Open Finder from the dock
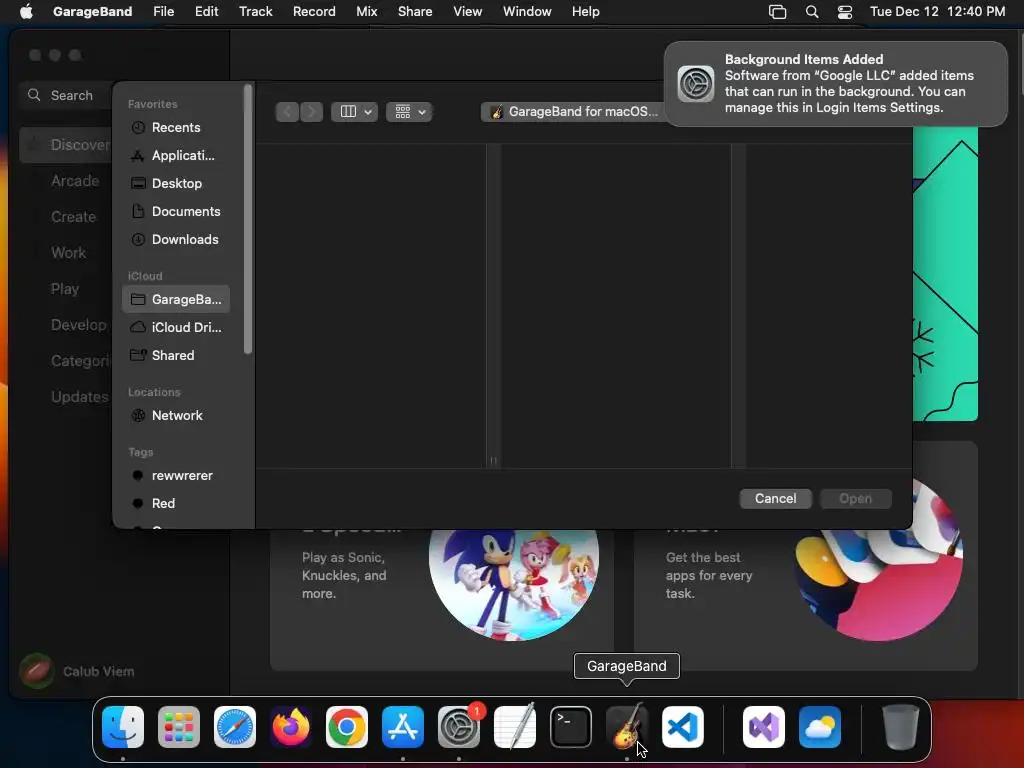This screenshot has width=1024, height=768. (123, 727)
